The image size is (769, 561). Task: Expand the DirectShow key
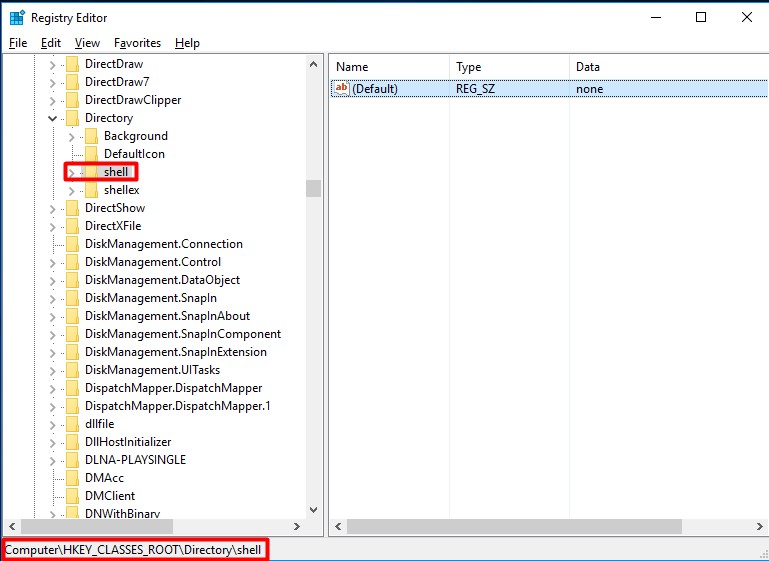pos(52,208)
